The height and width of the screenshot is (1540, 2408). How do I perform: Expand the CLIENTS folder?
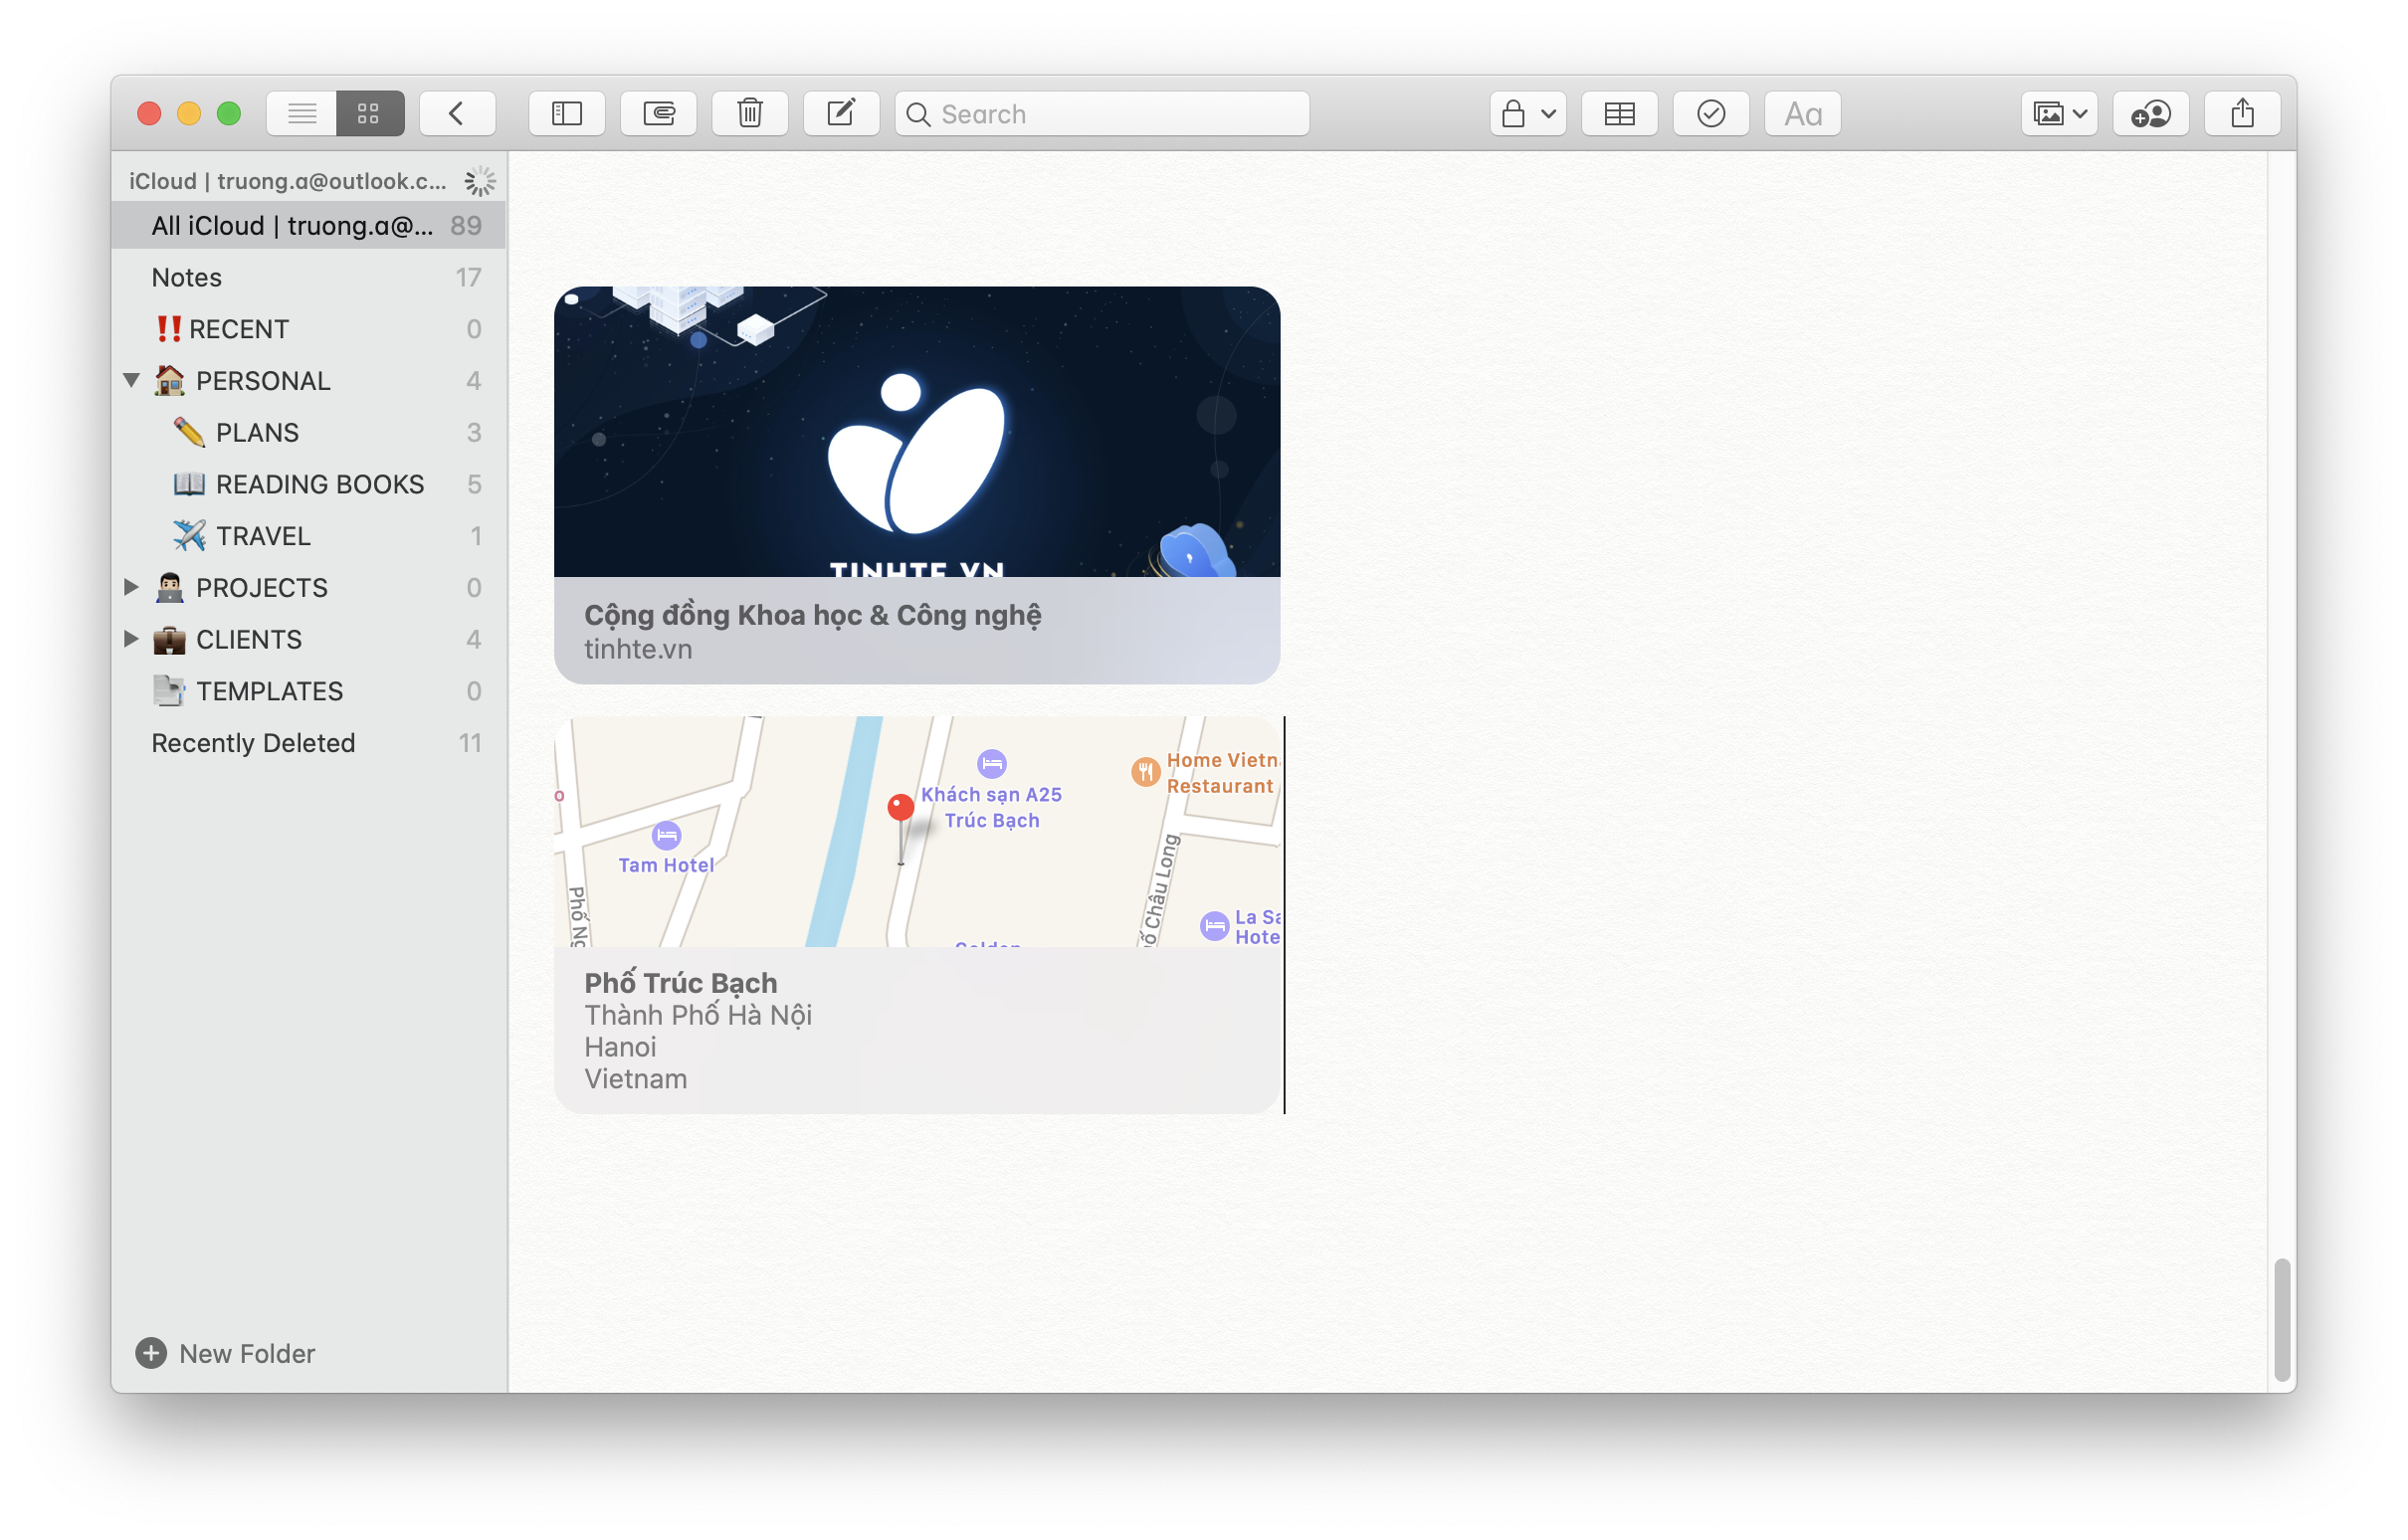tap(131, 639)
